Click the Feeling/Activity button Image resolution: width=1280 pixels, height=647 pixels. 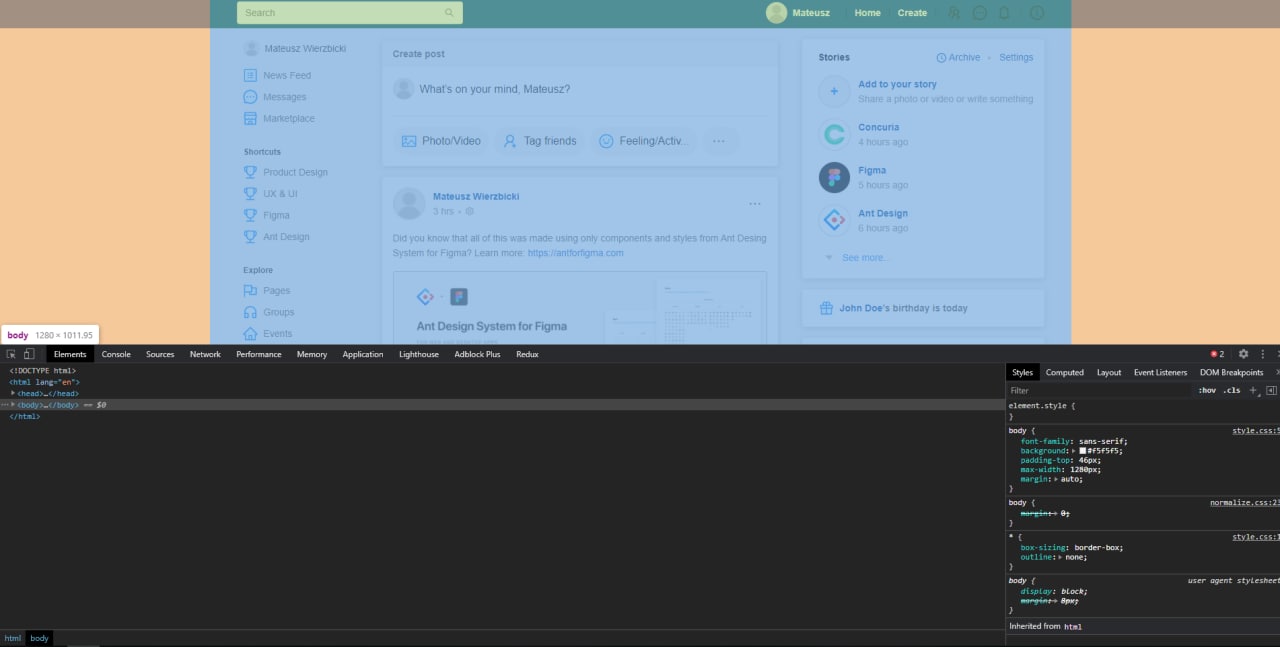click(644, 141)
